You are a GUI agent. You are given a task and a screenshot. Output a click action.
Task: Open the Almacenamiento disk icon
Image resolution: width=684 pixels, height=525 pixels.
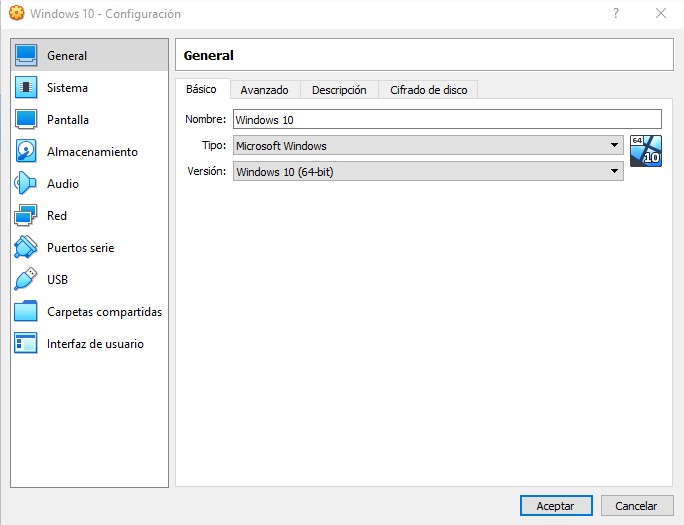coord(26,151)
